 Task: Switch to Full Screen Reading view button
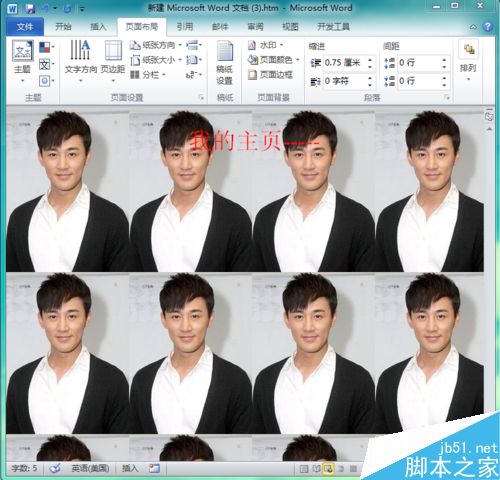tap(316, 469)
